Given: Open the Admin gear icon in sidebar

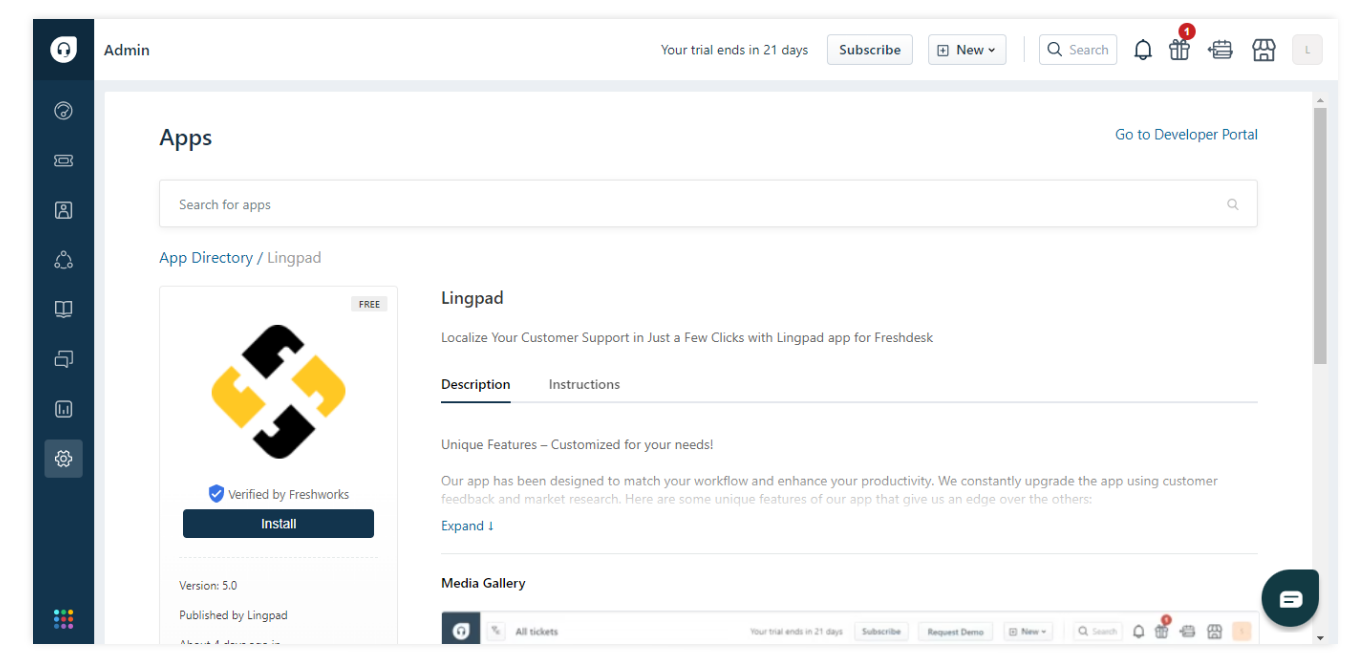Looking at the screenshot, I should (x=63, y=459).
